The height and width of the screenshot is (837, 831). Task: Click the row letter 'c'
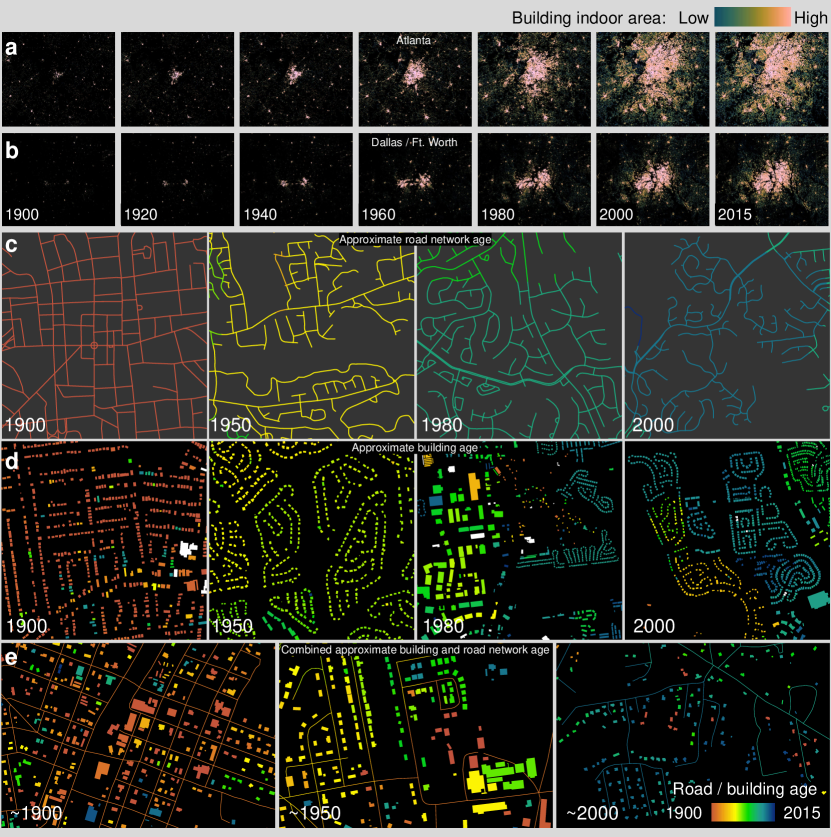(11, 245)
